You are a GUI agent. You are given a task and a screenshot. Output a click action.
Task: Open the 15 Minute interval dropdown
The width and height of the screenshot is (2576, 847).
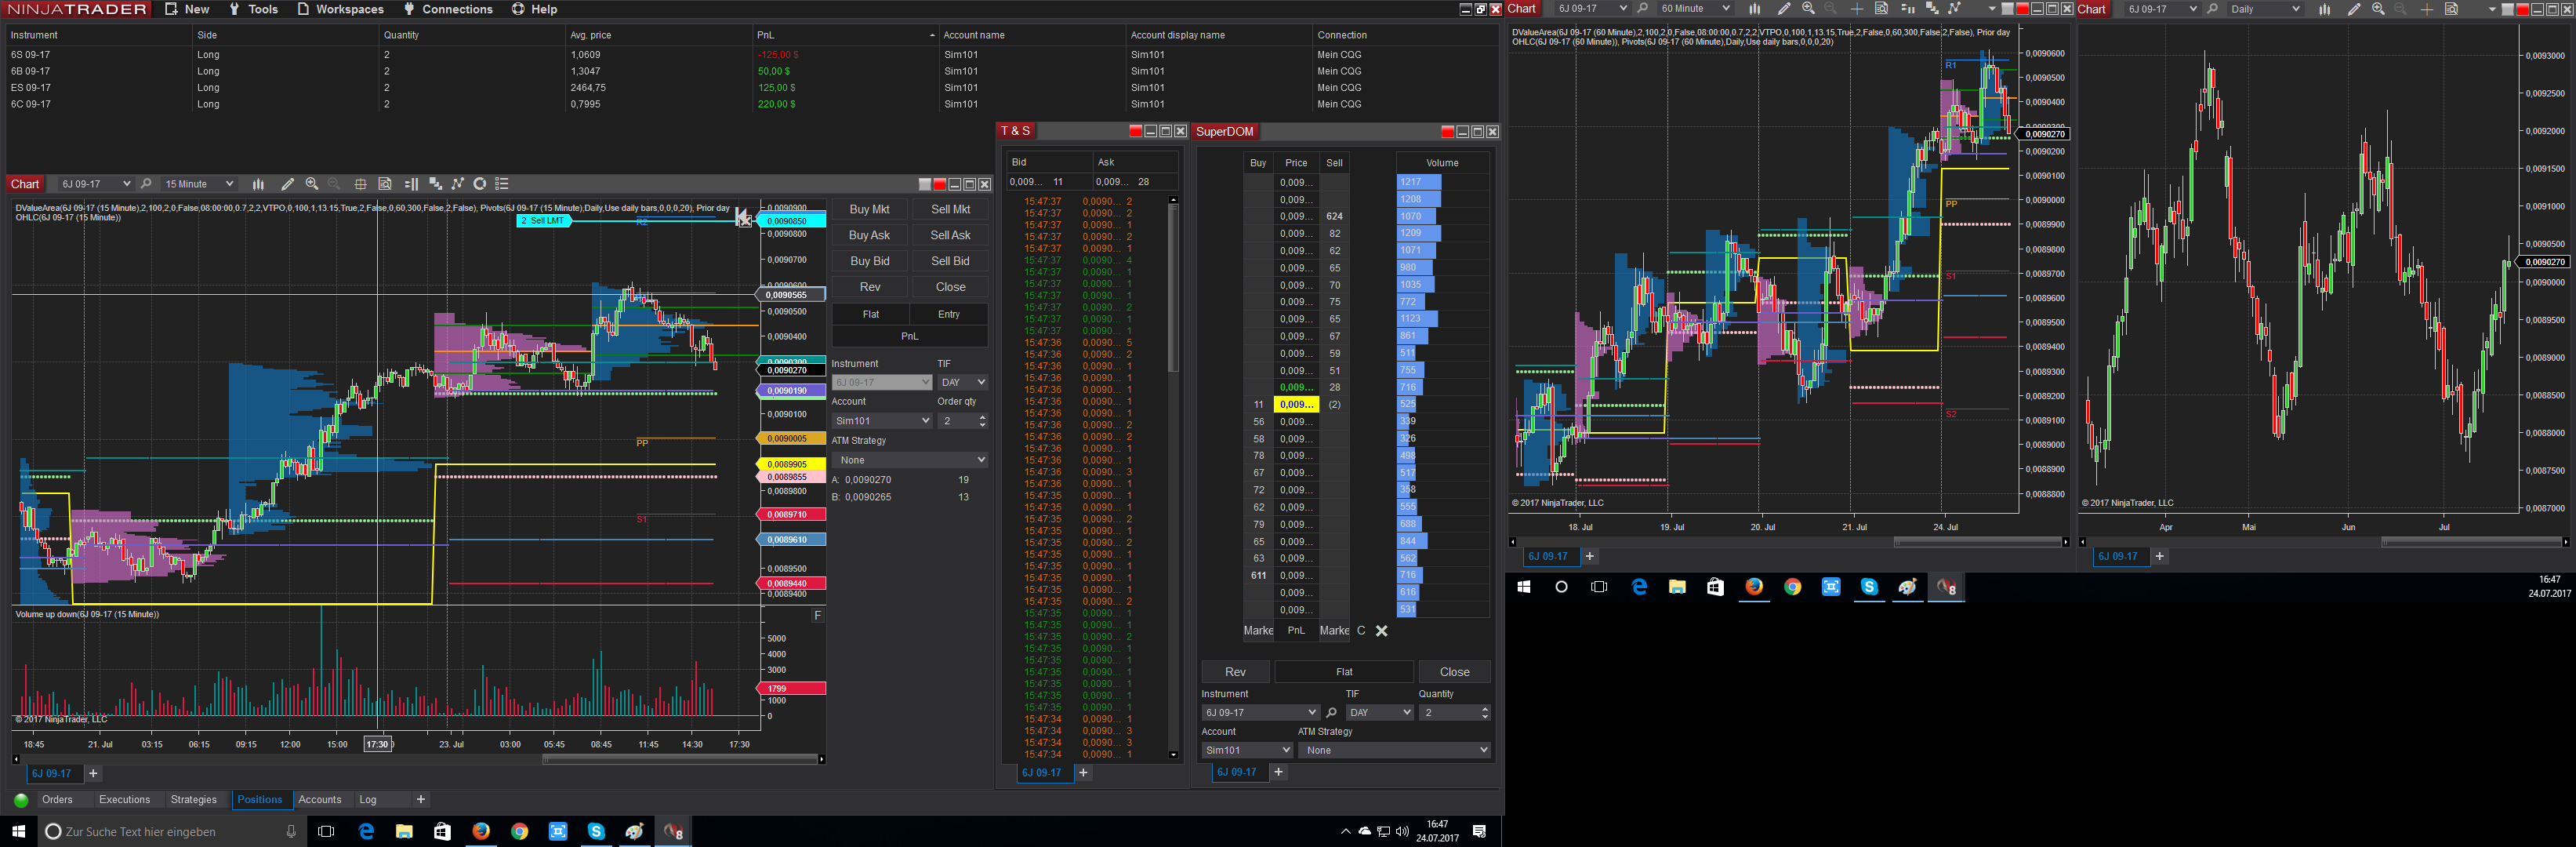(199, 184)
